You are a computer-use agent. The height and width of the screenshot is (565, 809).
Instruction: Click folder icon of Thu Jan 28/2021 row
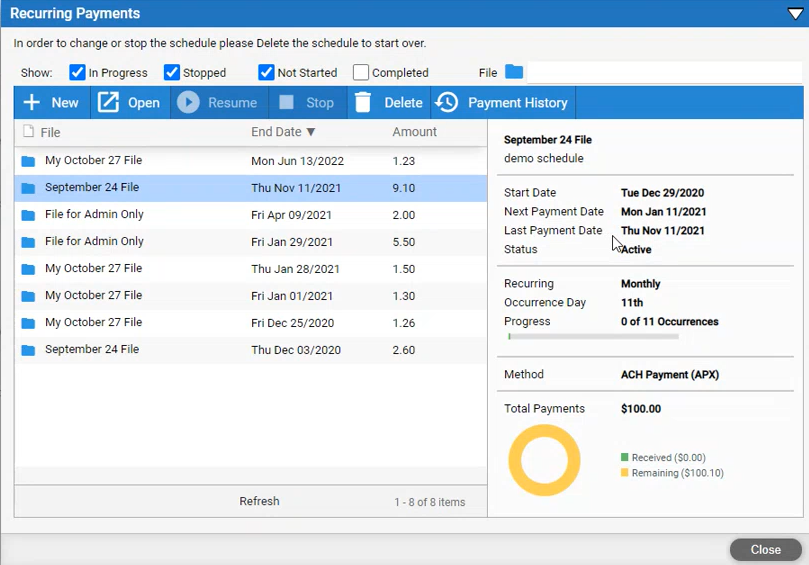(28, 269)
